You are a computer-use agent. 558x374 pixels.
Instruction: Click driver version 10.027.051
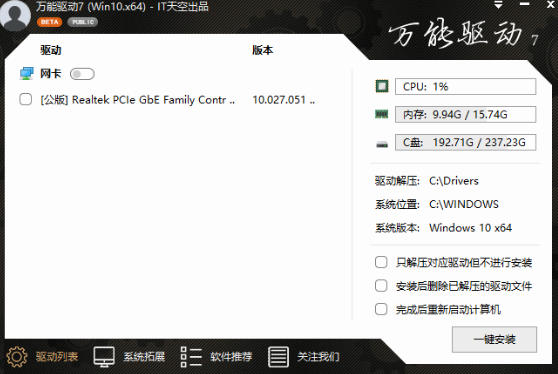pyautogui.click(x=284, y=100)
